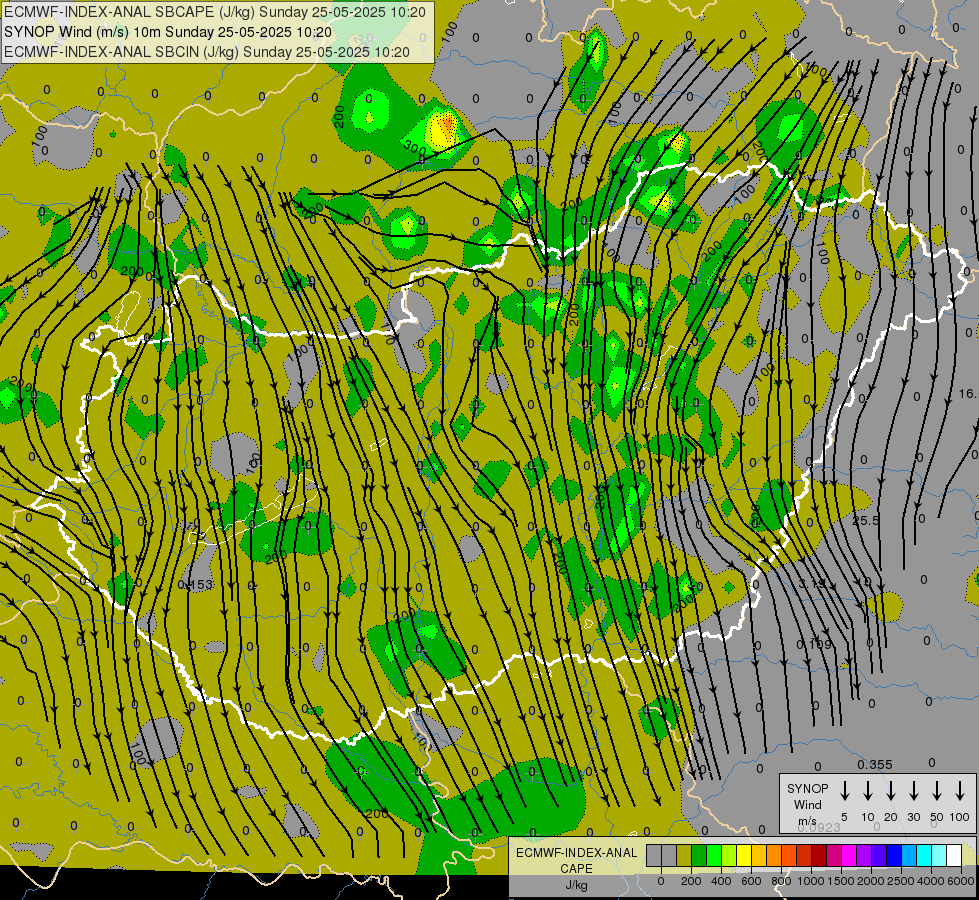The height and width of the screenshot is (900, 979).
Task: Select the magenta CAPE swatch
Action: coord(849,855)
